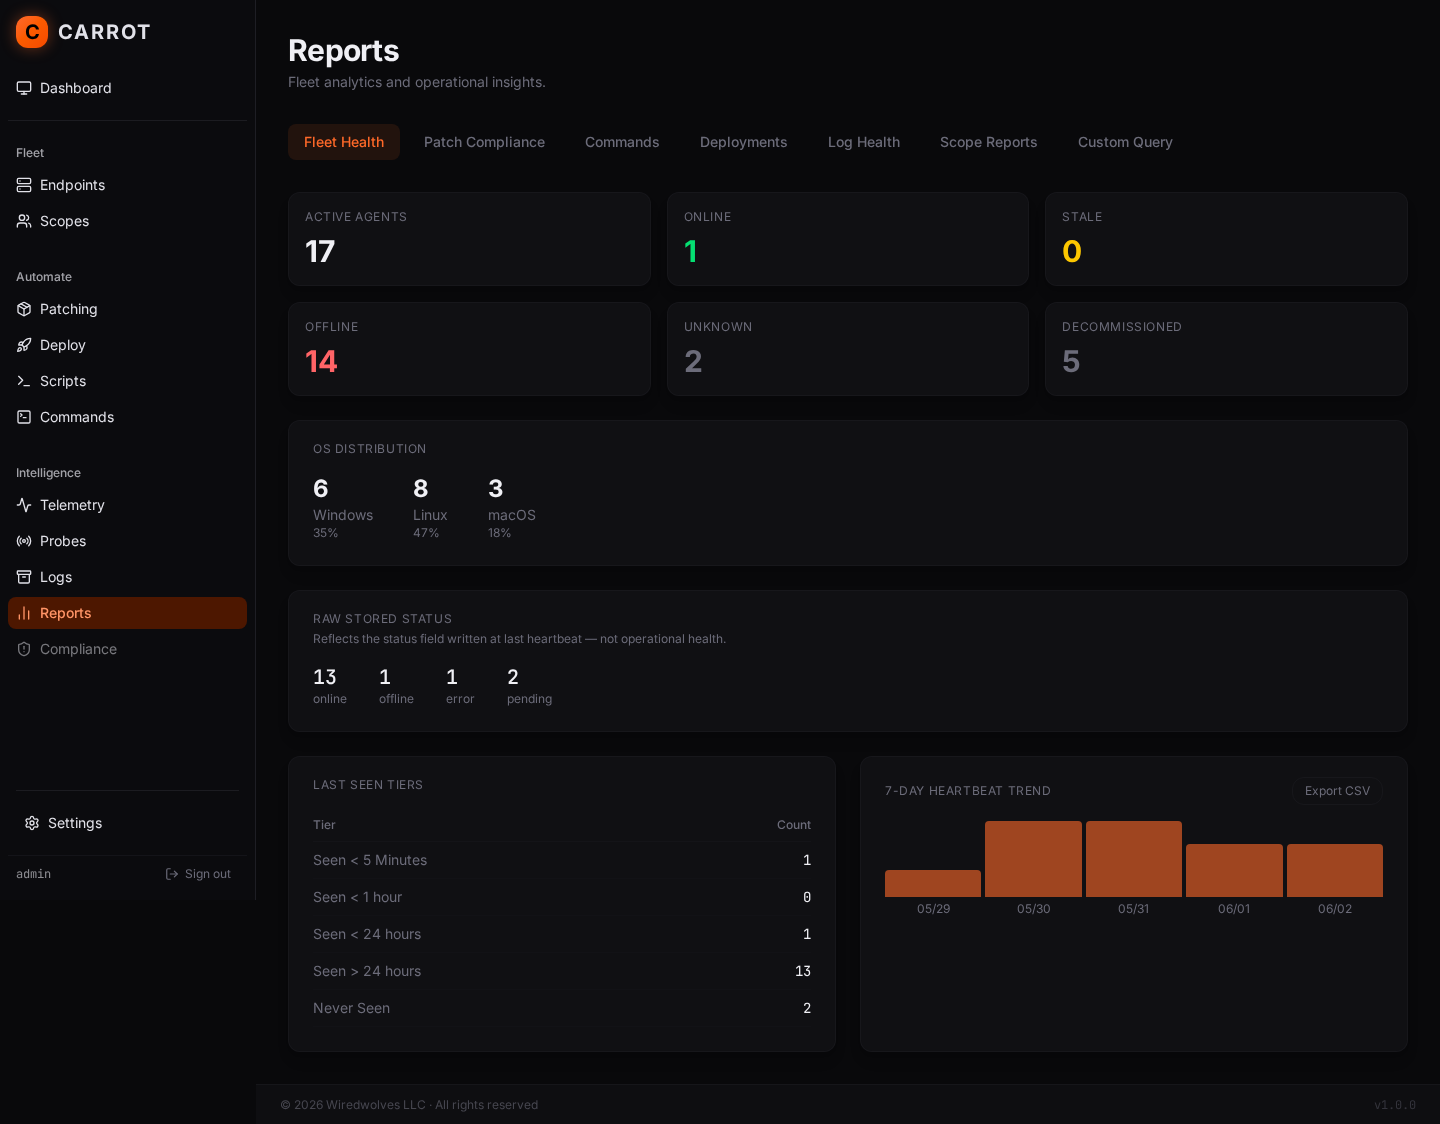Click the Sign out link
The image size is (1440, 1124).
coord(198,874)
